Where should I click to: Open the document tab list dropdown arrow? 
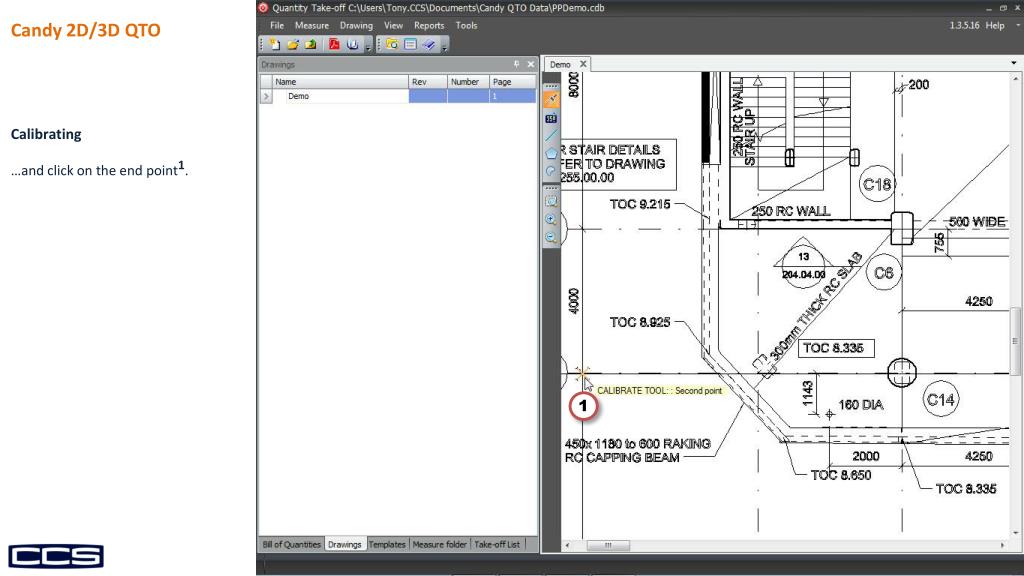pos(1014,63)
